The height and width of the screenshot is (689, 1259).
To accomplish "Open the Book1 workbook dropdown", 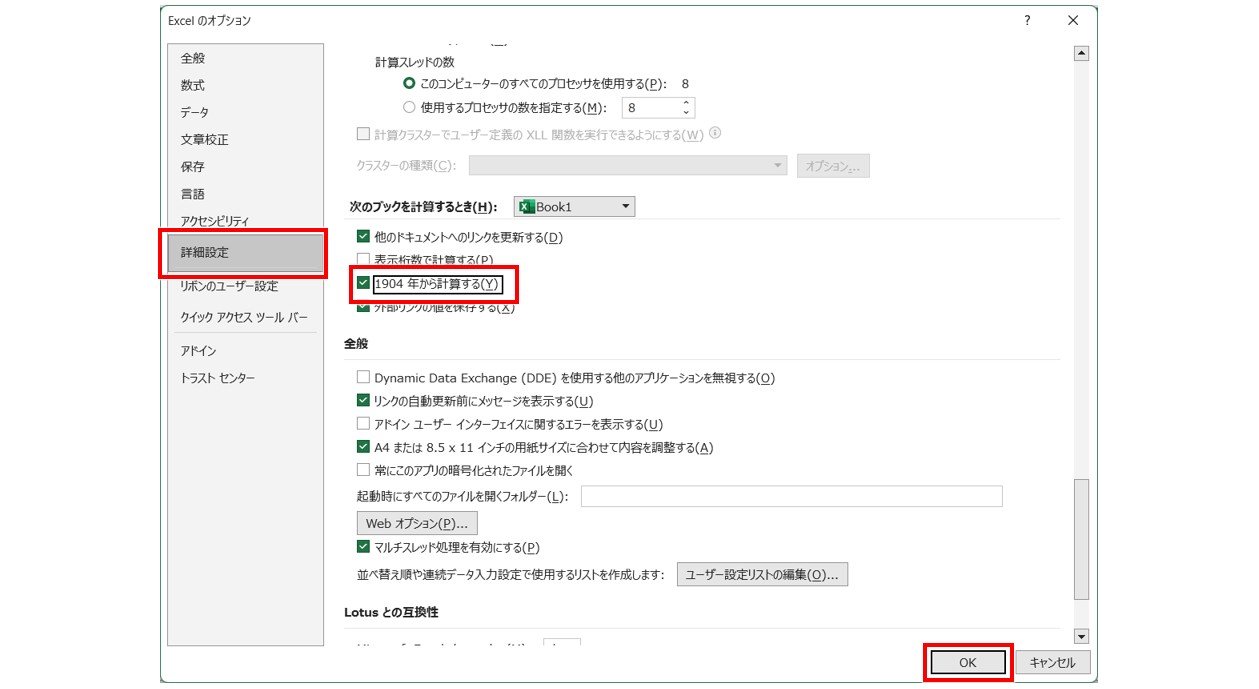I will [575, 207].
